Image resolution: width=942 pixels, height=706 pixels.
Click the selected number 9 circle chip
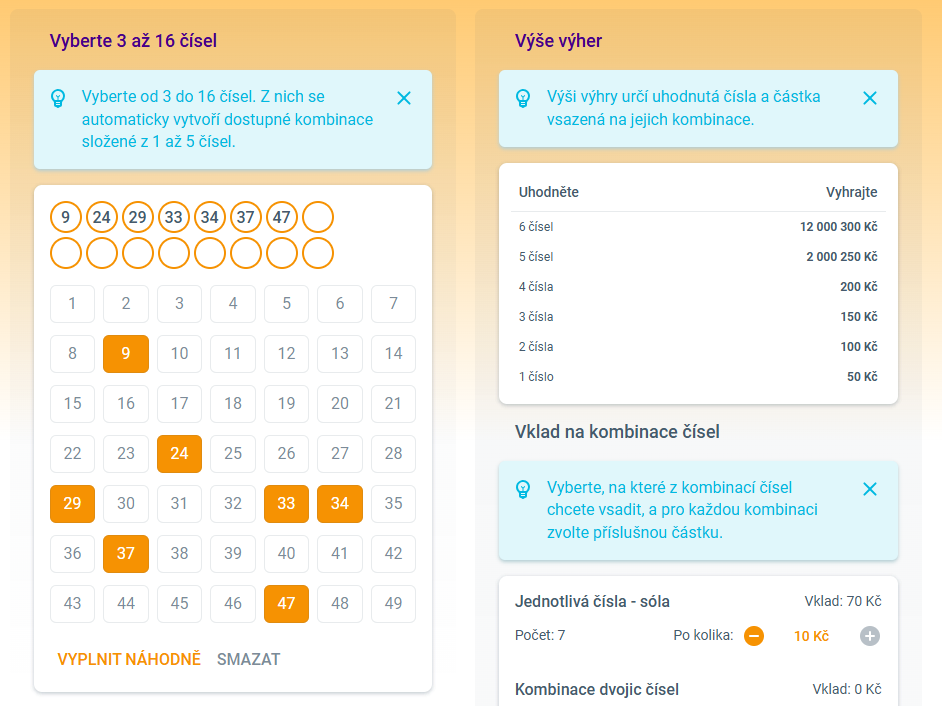pyautogui.click(x=66, y=217)
